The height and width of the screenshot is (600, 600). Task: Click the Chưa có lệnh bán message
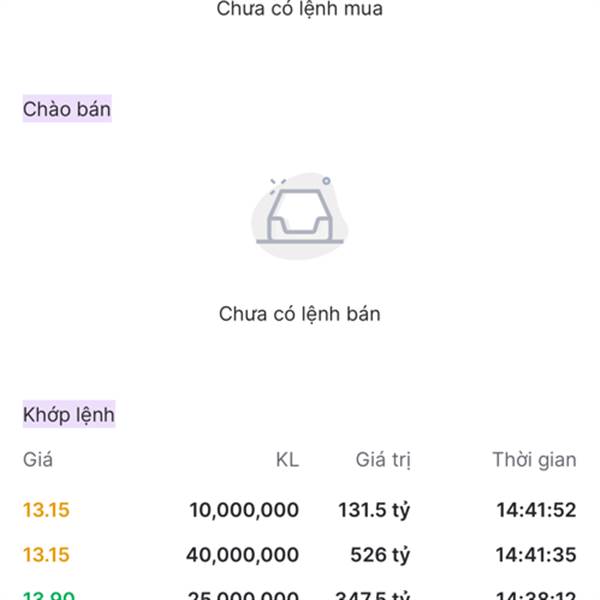(300, 314)
